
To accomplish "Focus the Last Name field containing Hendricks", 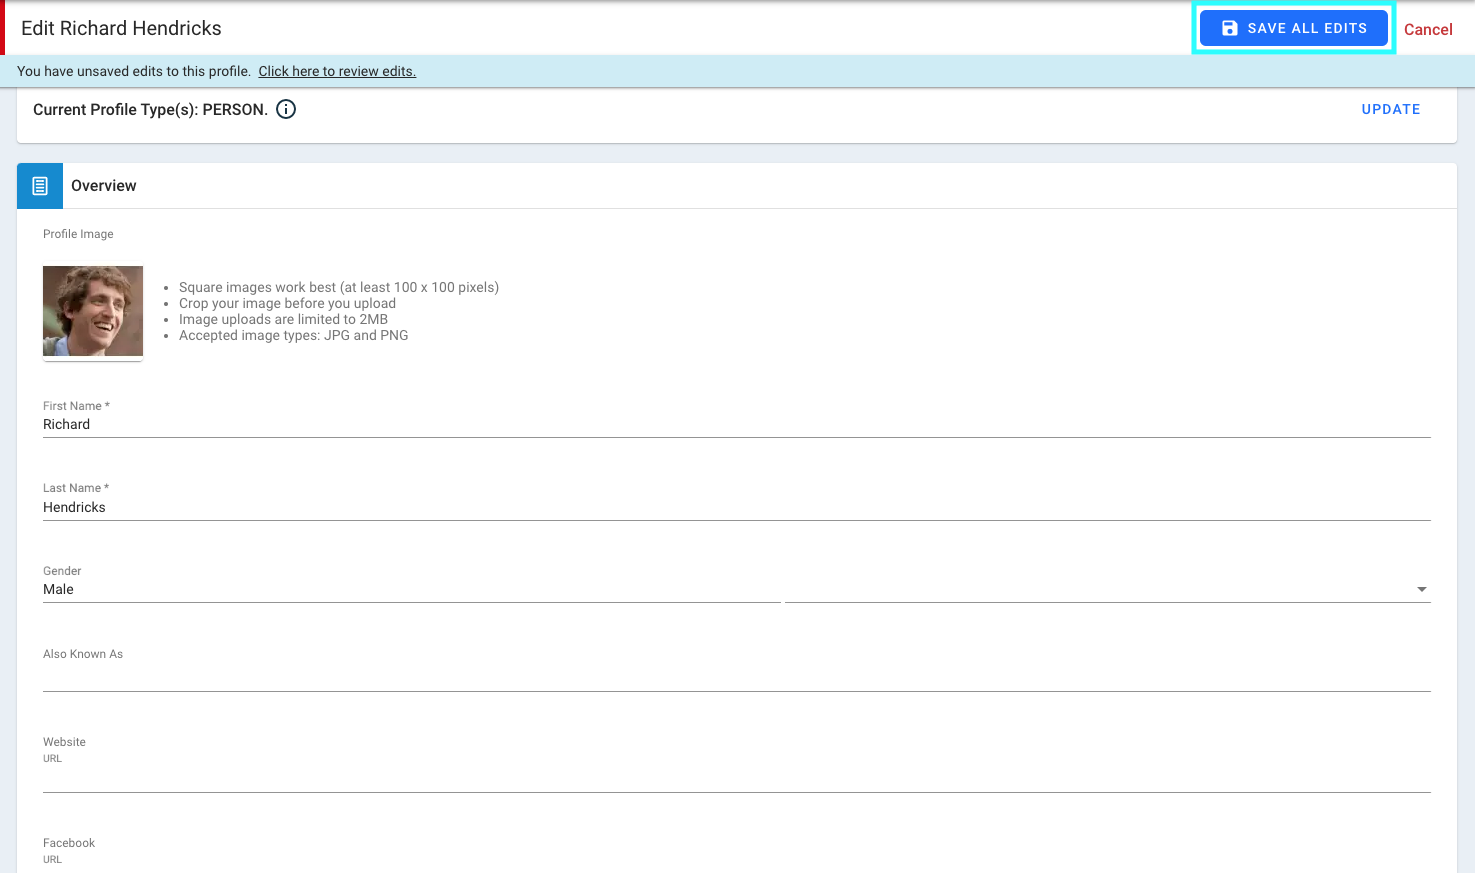I will 737,507.
